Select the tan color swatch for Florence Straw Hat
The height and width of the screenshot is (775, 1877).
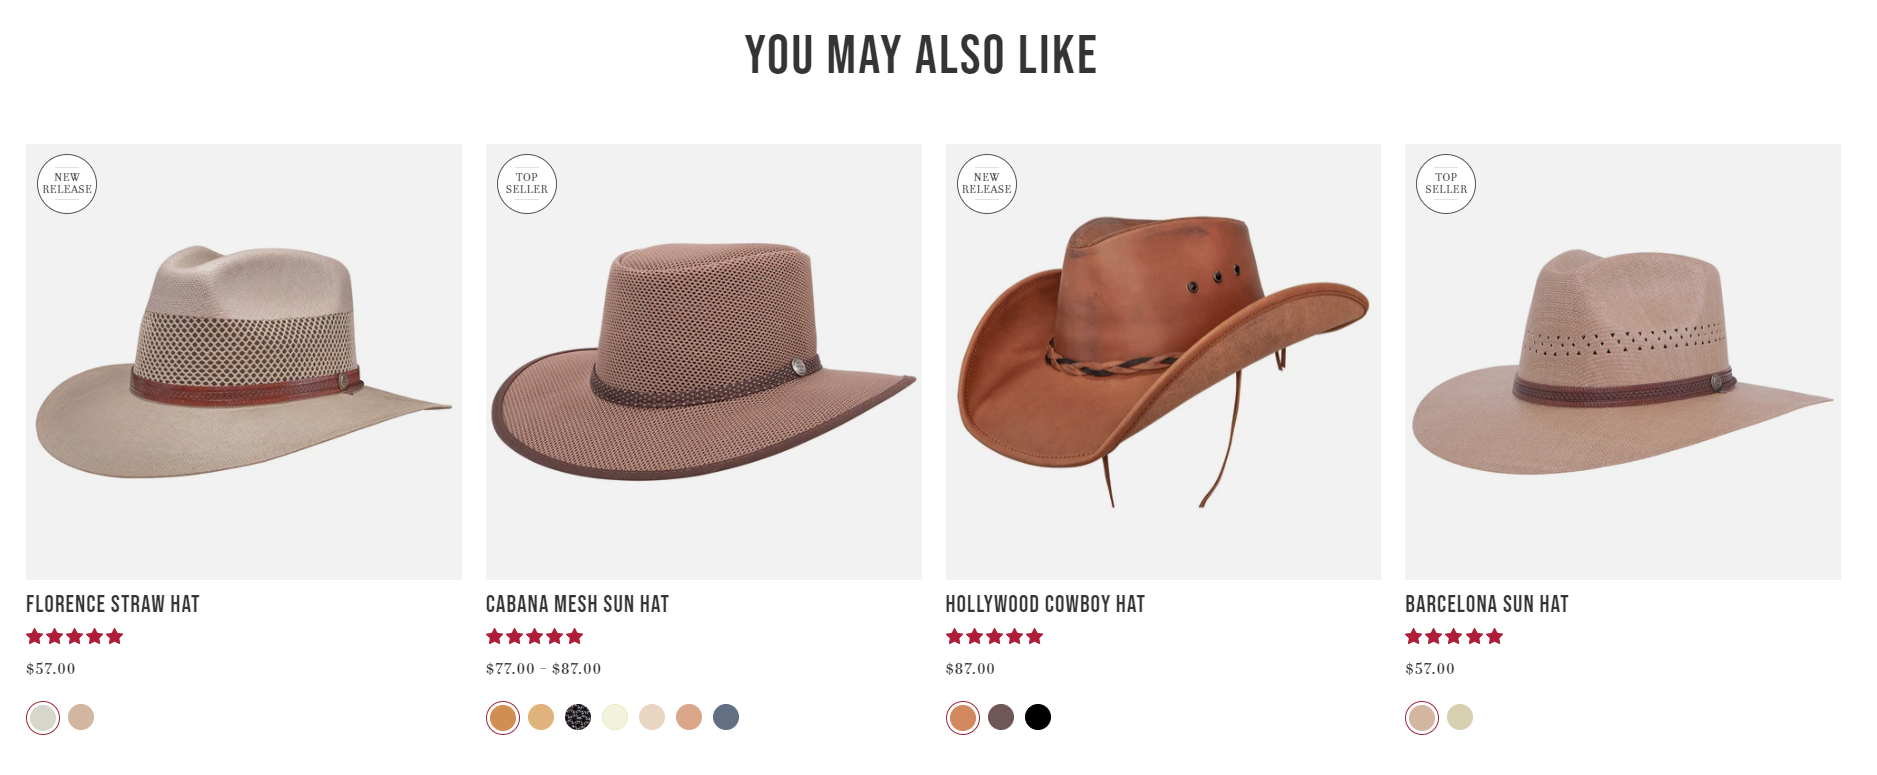click(x=81, y=717)
